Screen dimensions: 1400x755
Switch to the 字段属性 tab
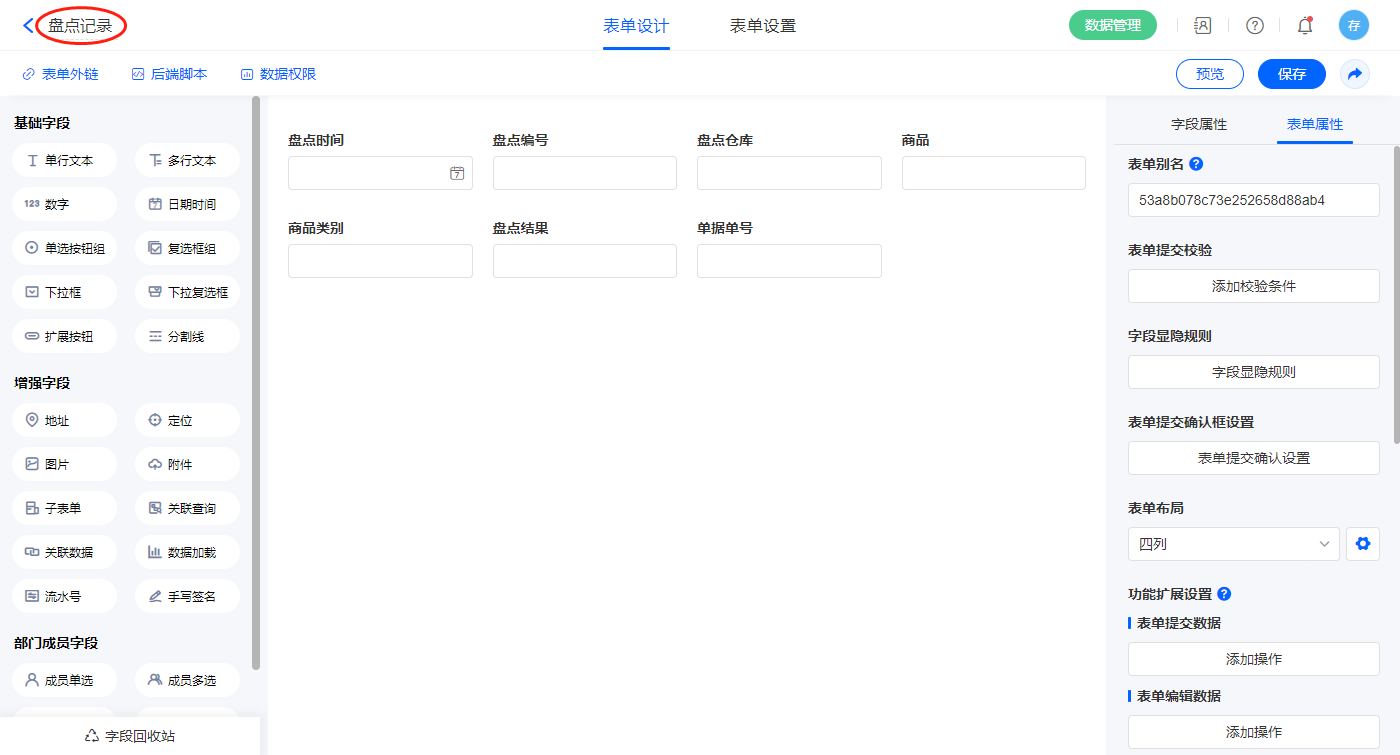click(1198, 124)
